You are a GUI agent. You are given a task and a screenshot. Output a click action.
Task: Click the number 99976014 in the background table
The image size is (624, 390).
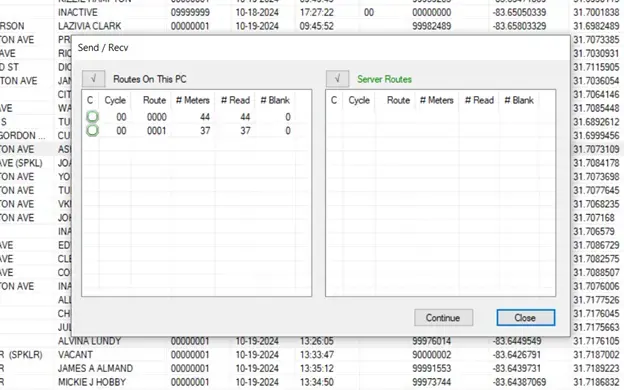pyautogui.click(x=432, y=341)
